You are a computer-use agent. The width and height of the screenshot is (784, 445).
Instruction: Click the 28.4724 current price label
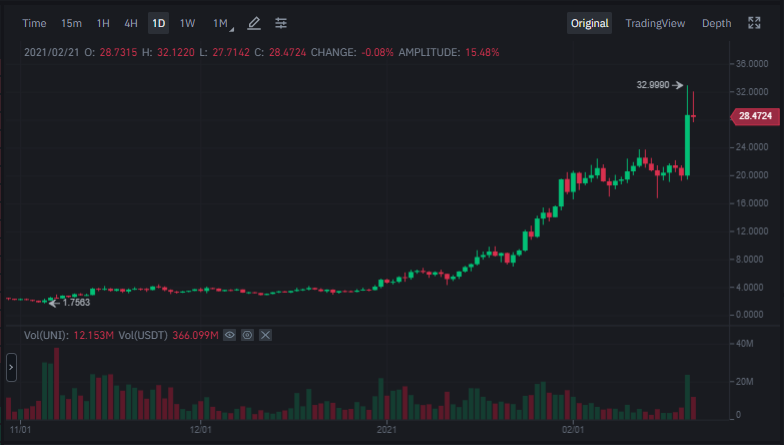coord(755,116)
